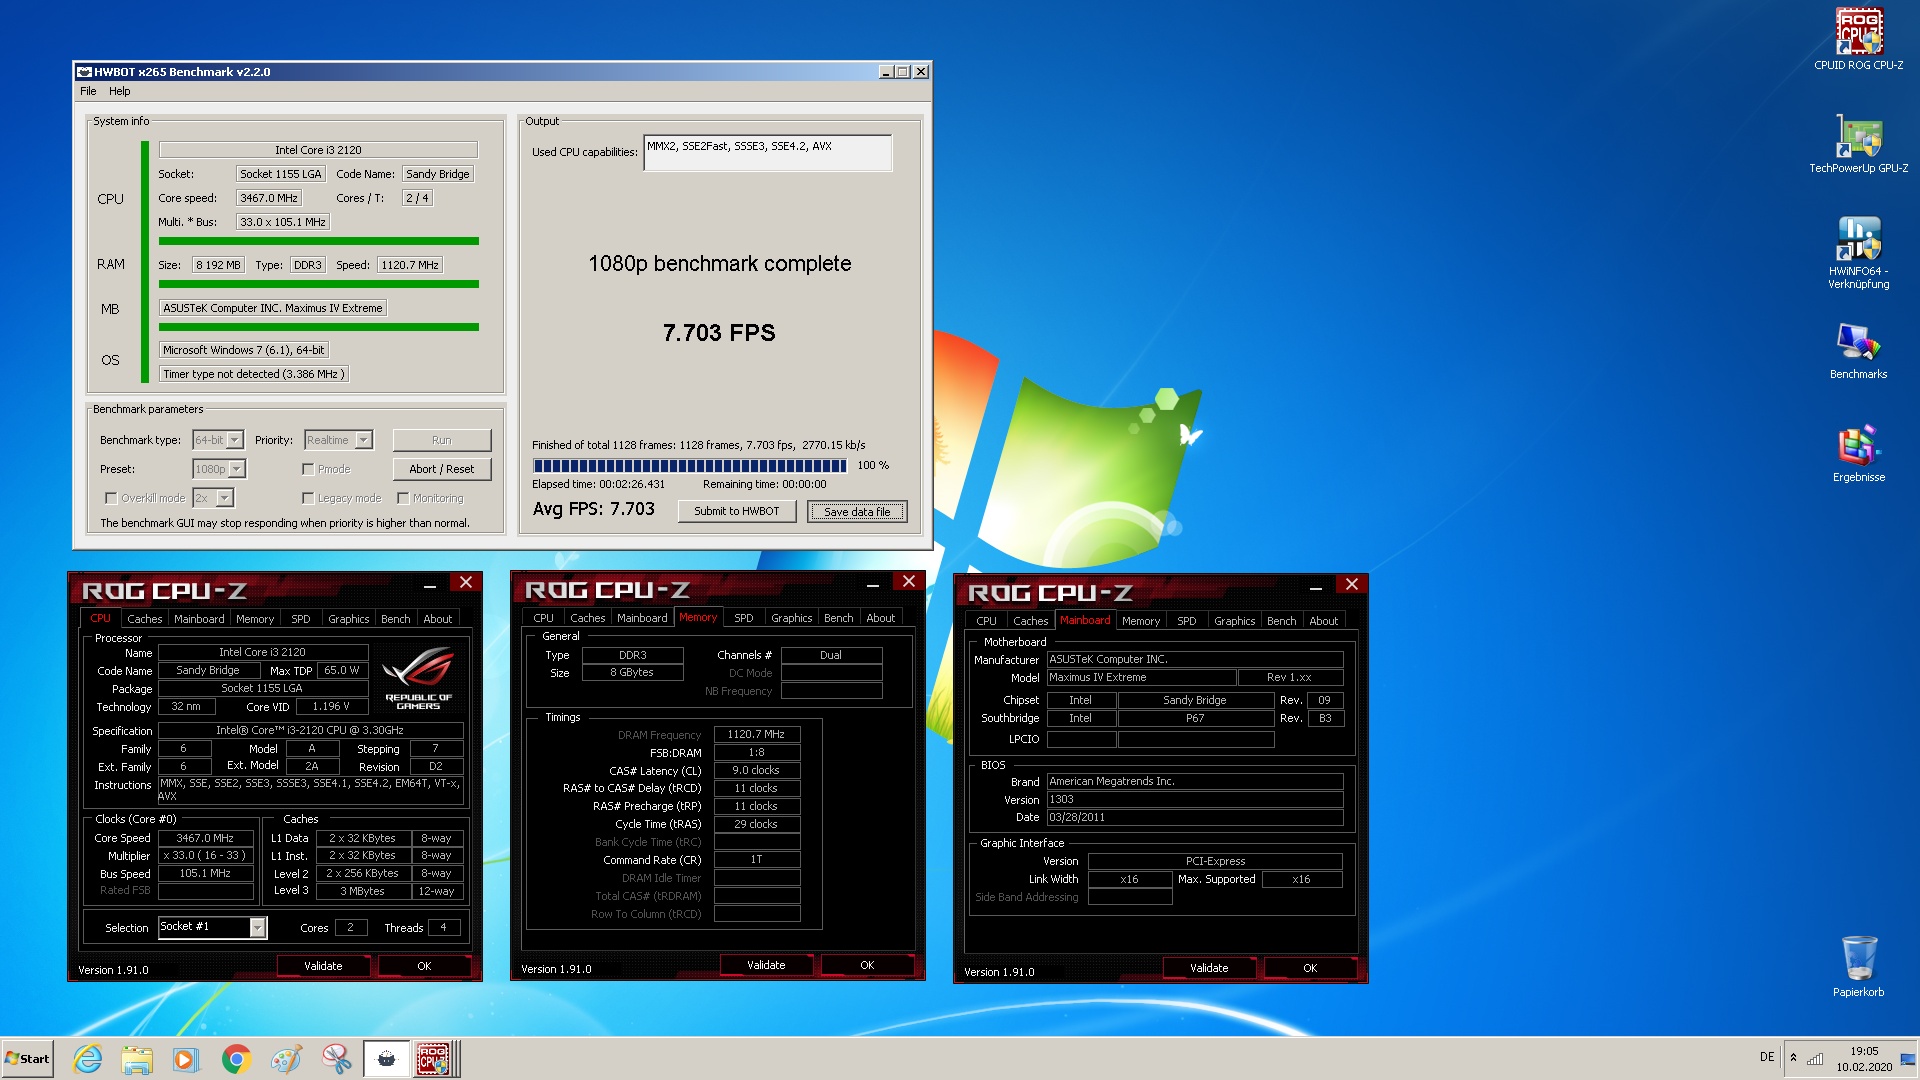
Task: Minimize the middle ROG CPU-Z window
Action: (x=872, y=584)
